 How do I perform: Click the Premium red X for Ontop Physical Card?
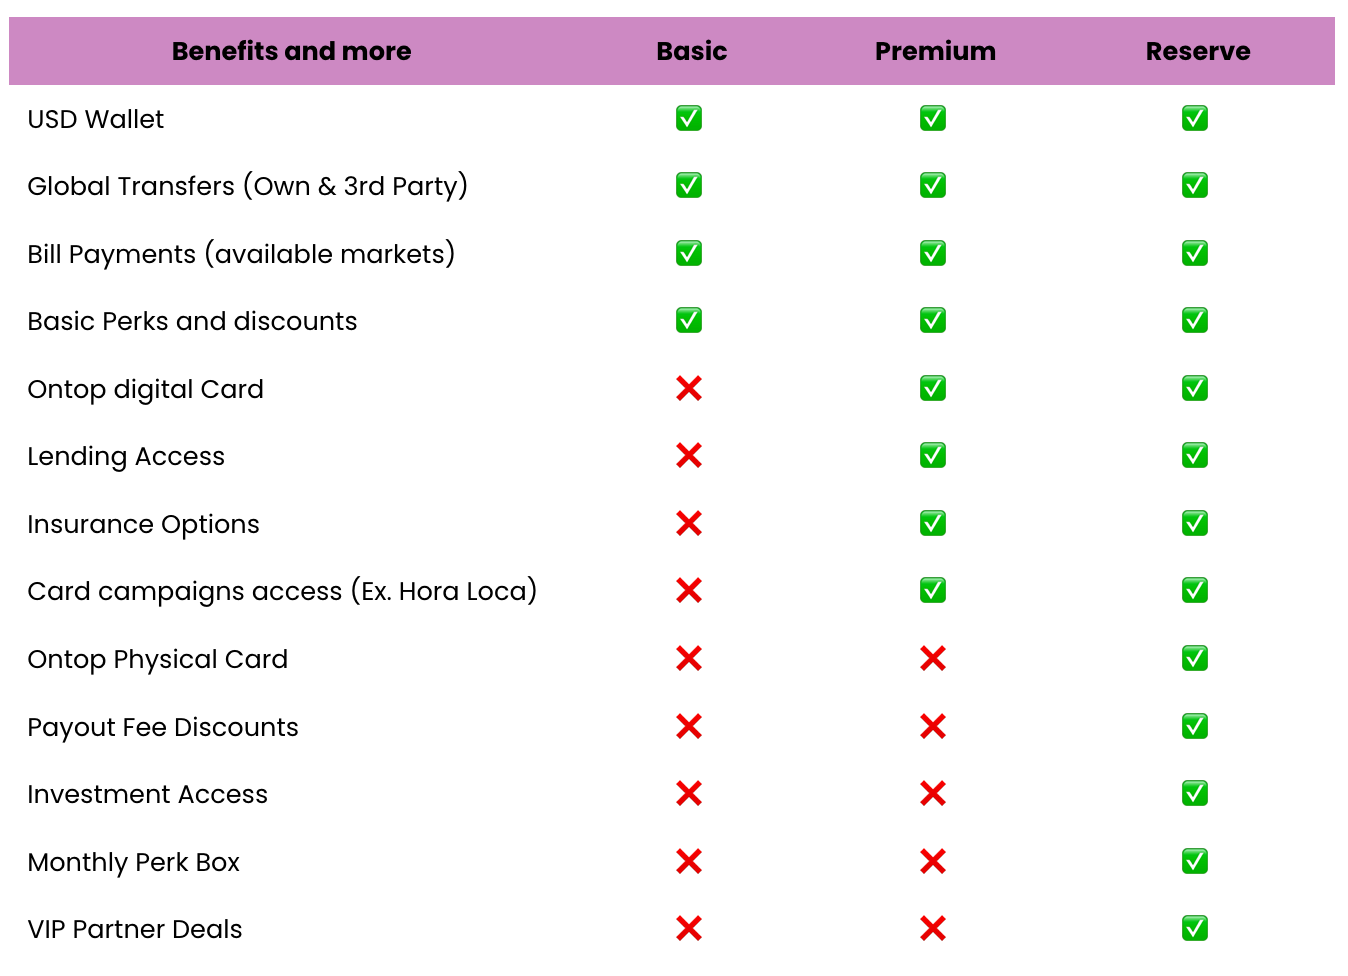933,658
